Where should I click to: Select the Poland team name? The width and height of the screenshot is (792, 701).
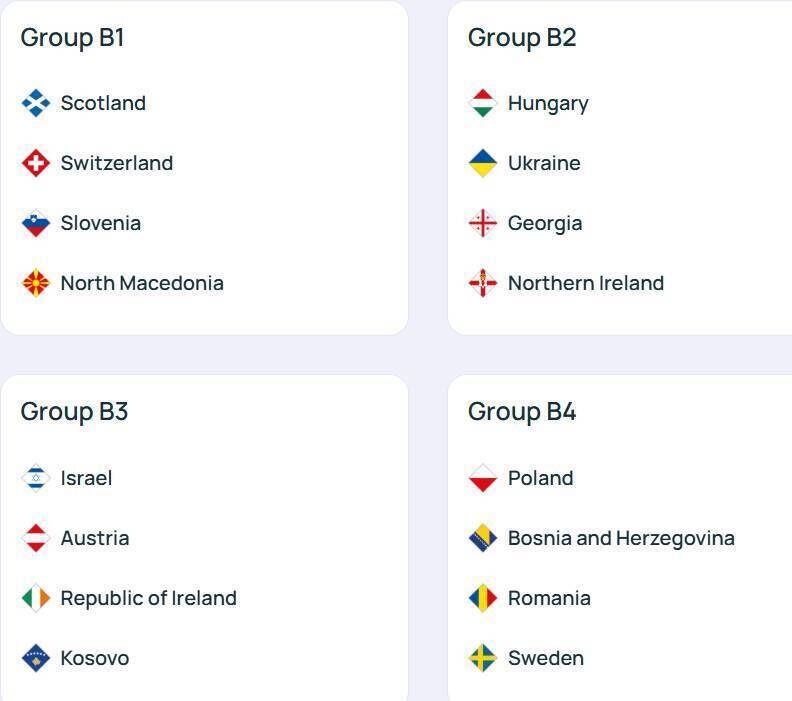[540, 478]
